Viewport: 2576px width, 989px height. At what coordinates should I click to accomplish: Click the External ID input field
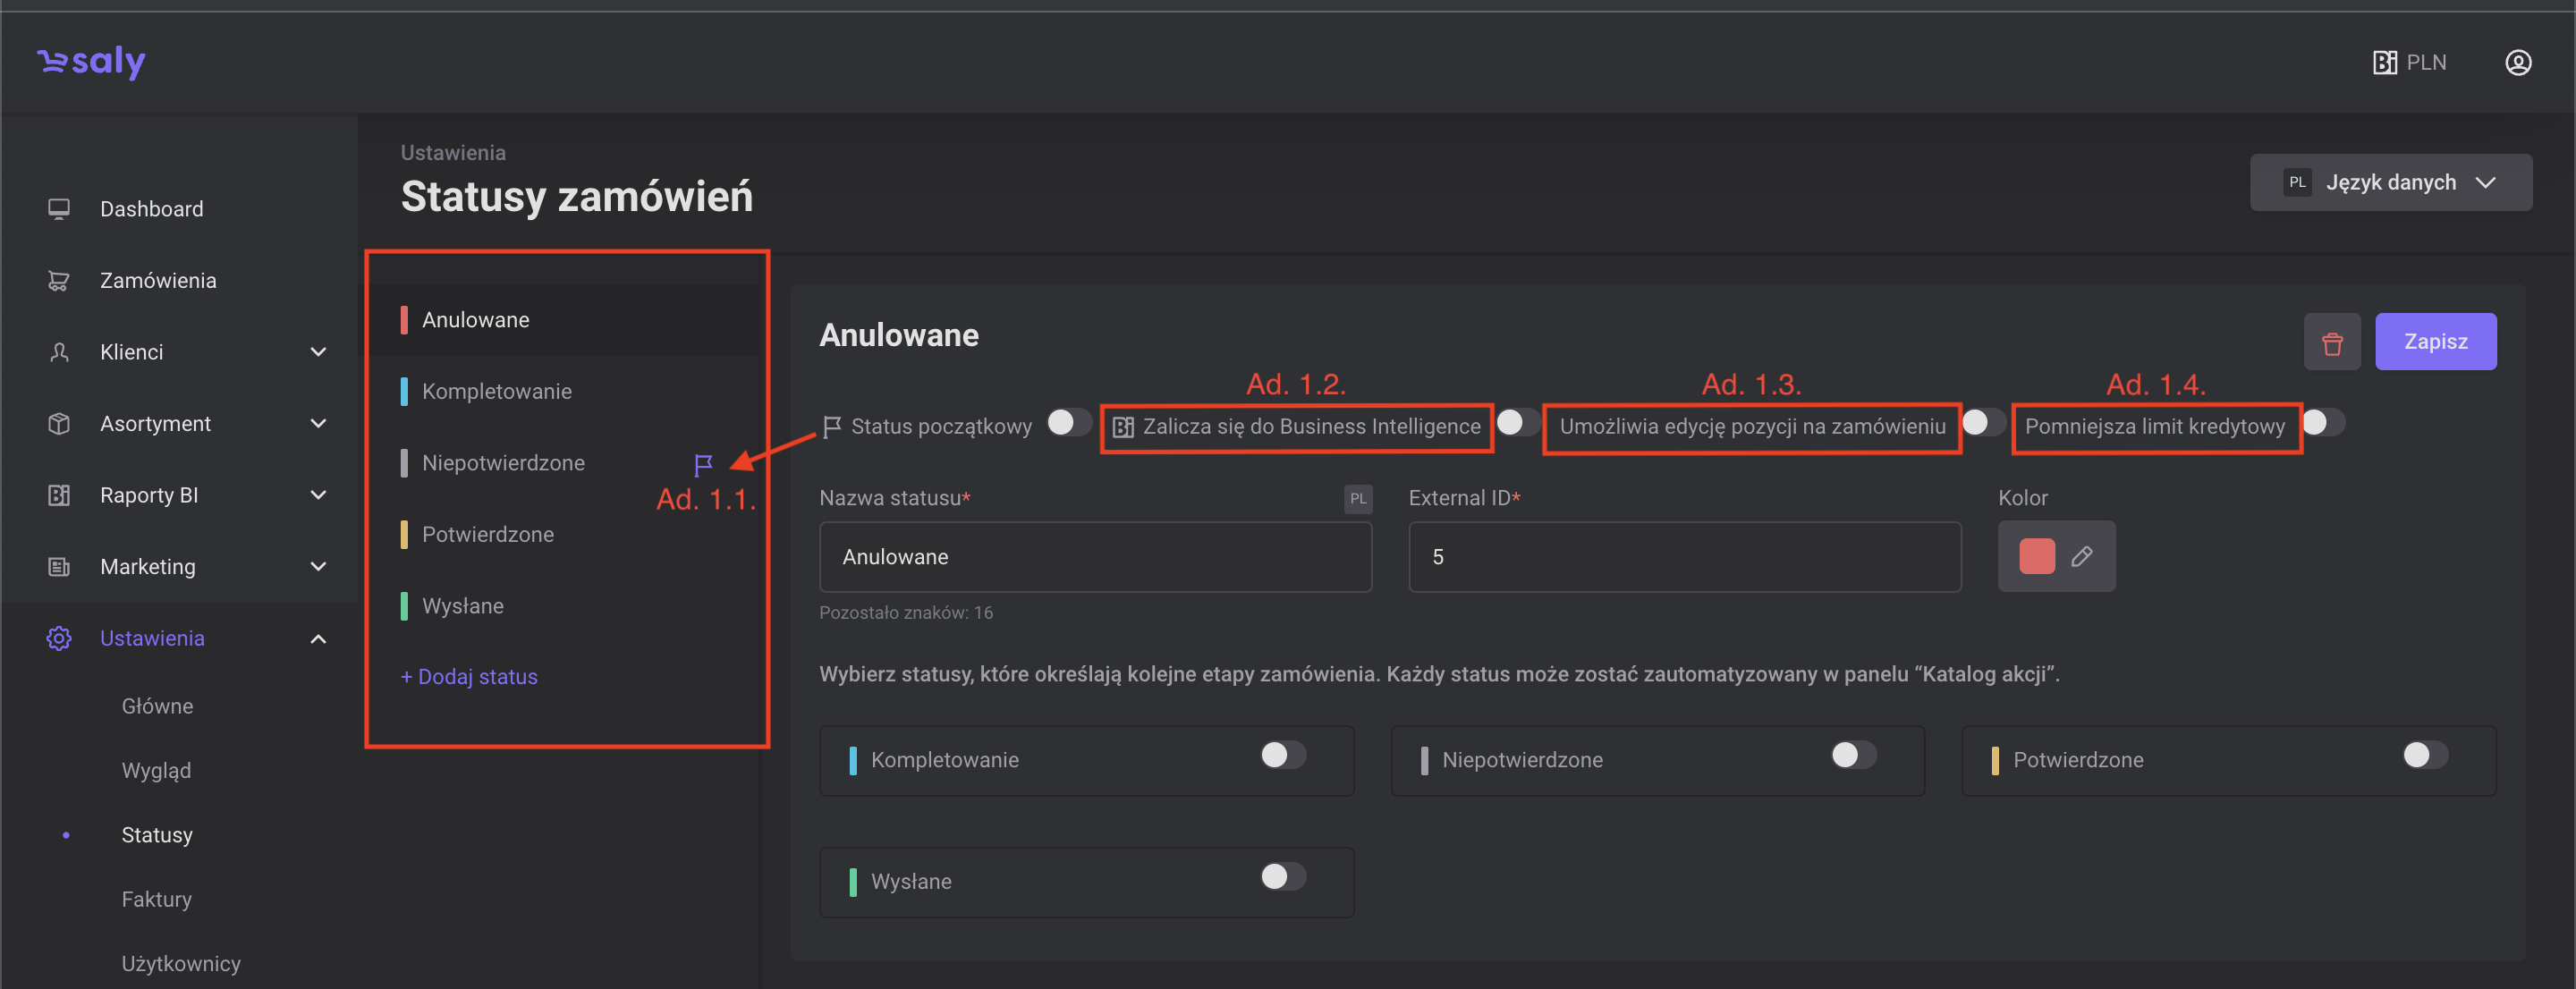[1684, 557]
